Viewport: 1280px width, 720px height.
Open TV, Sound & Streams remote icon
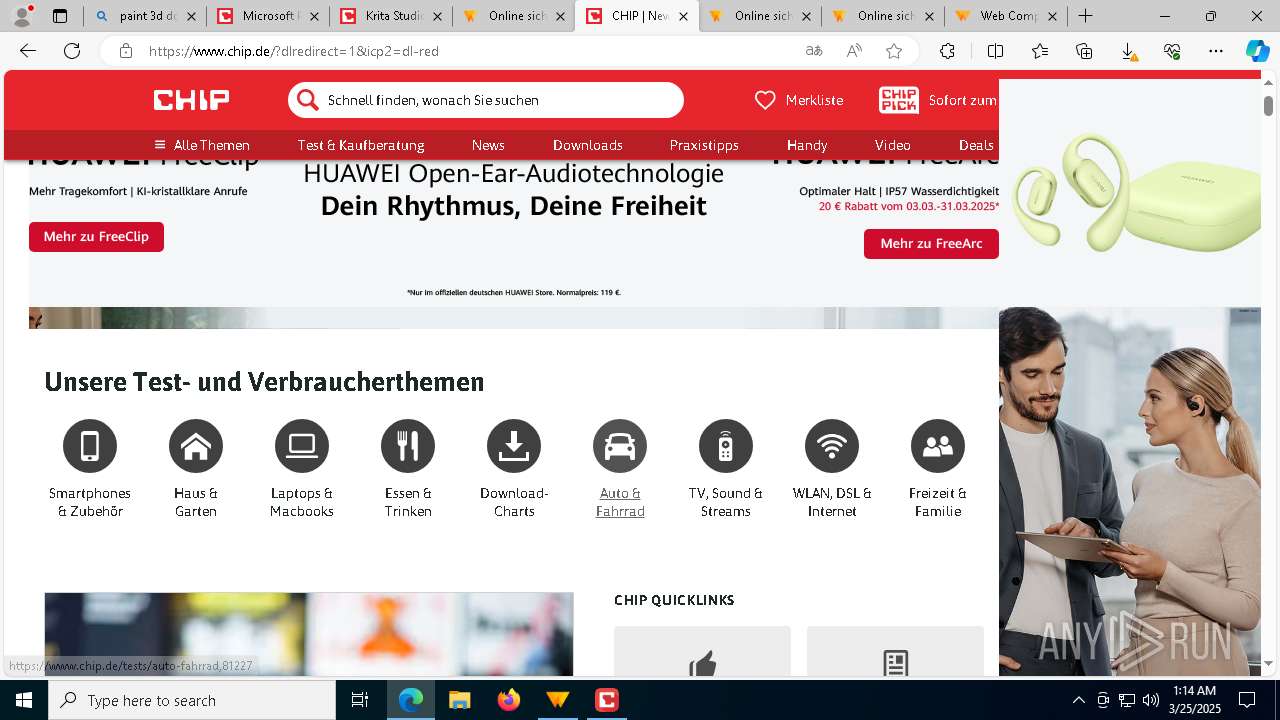pyautogui.click(x=726, y=446)
